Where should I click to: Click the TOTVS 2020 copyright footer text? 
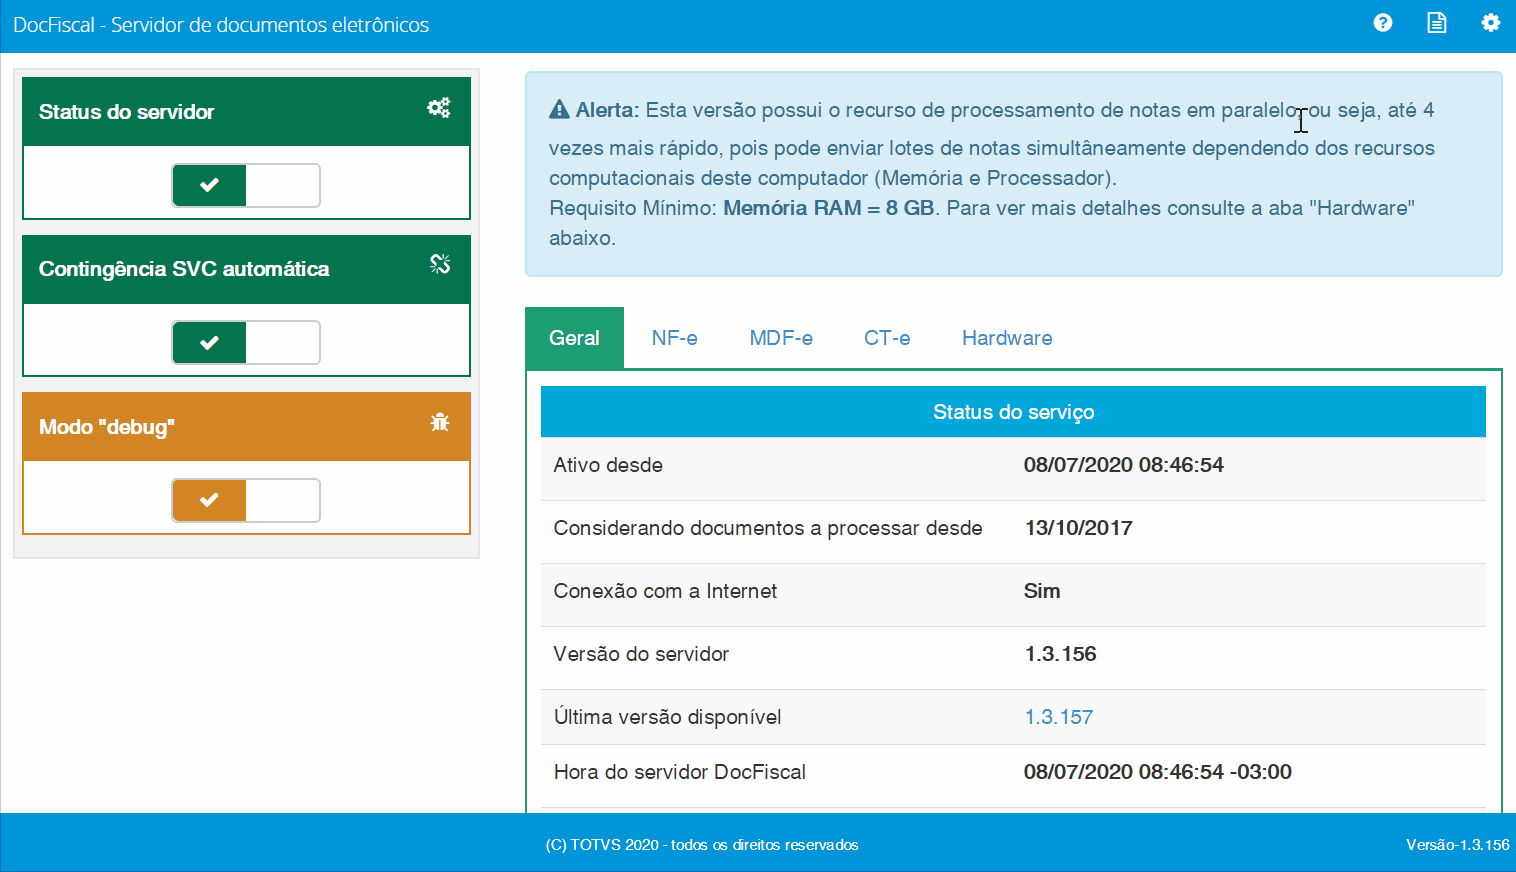tap(702, 845)
